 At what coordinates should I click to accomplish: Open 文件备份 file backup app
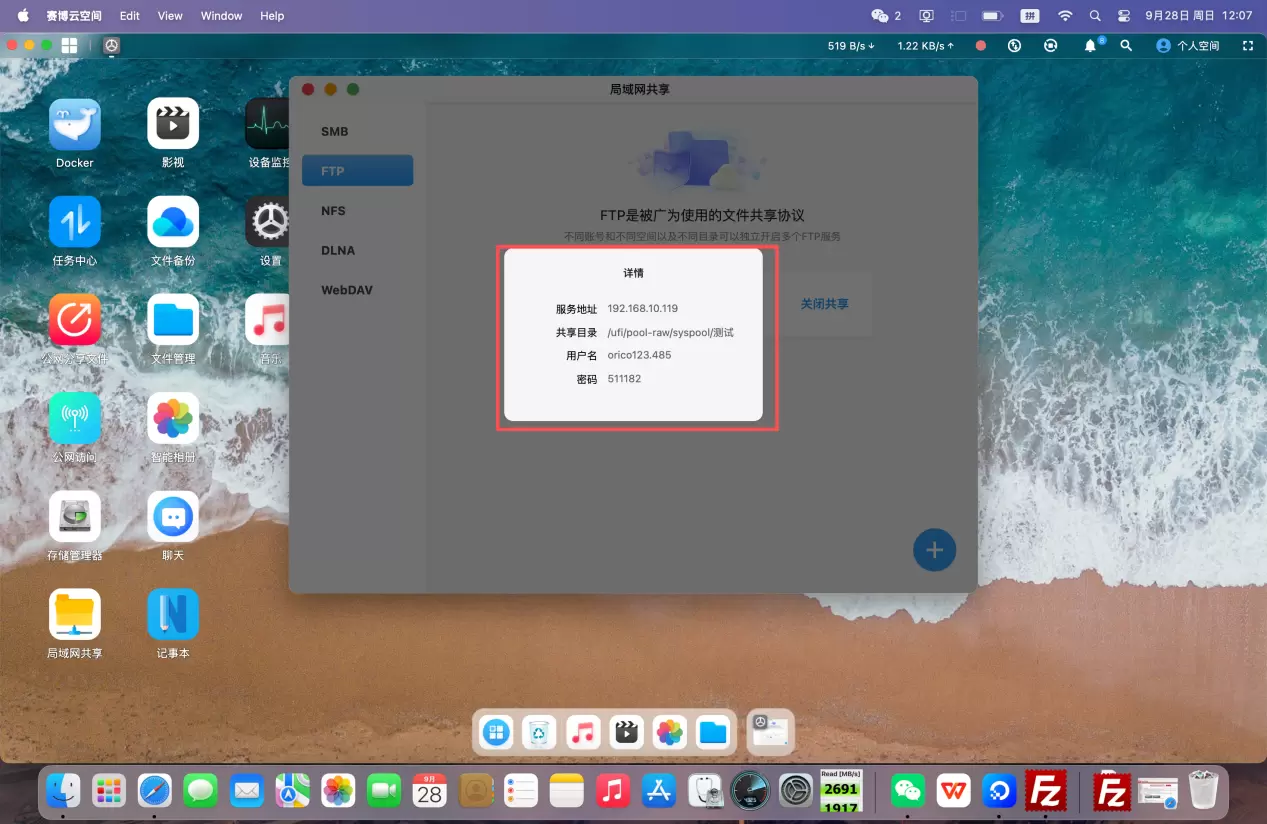tap(173, 222)
